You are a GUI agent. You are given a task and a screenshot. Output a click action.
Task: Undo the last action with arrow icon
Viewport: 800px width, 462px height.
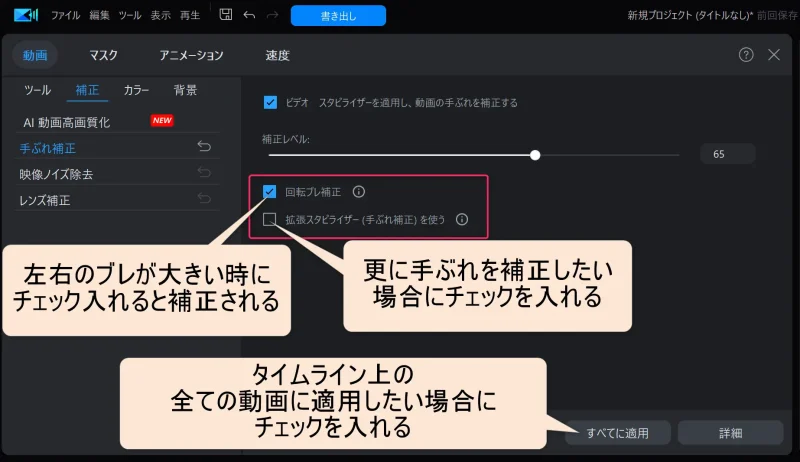249,15
